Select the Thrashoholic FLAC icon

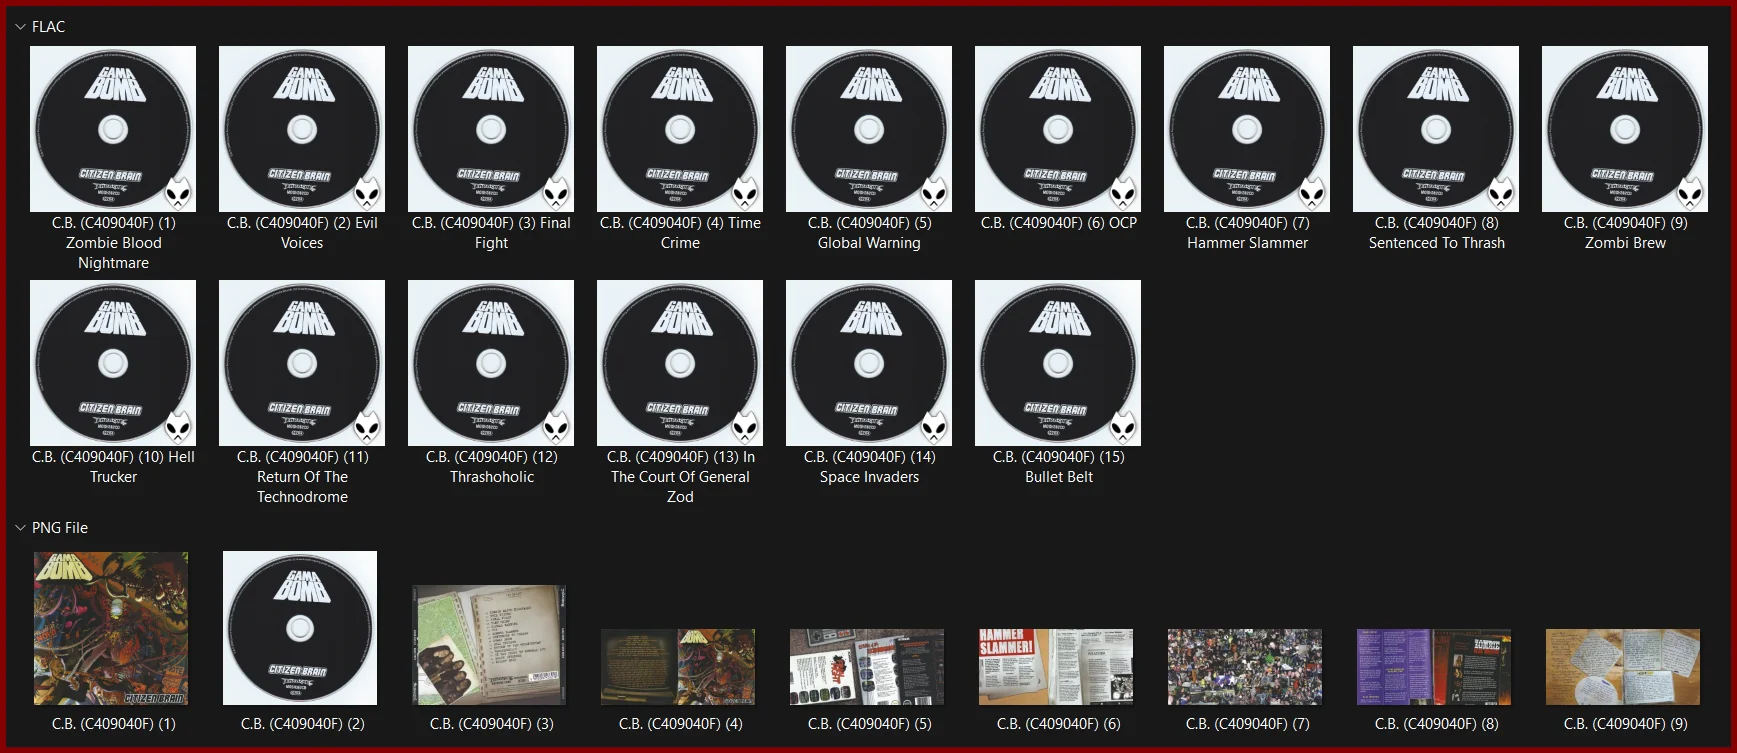pos(491,363)
